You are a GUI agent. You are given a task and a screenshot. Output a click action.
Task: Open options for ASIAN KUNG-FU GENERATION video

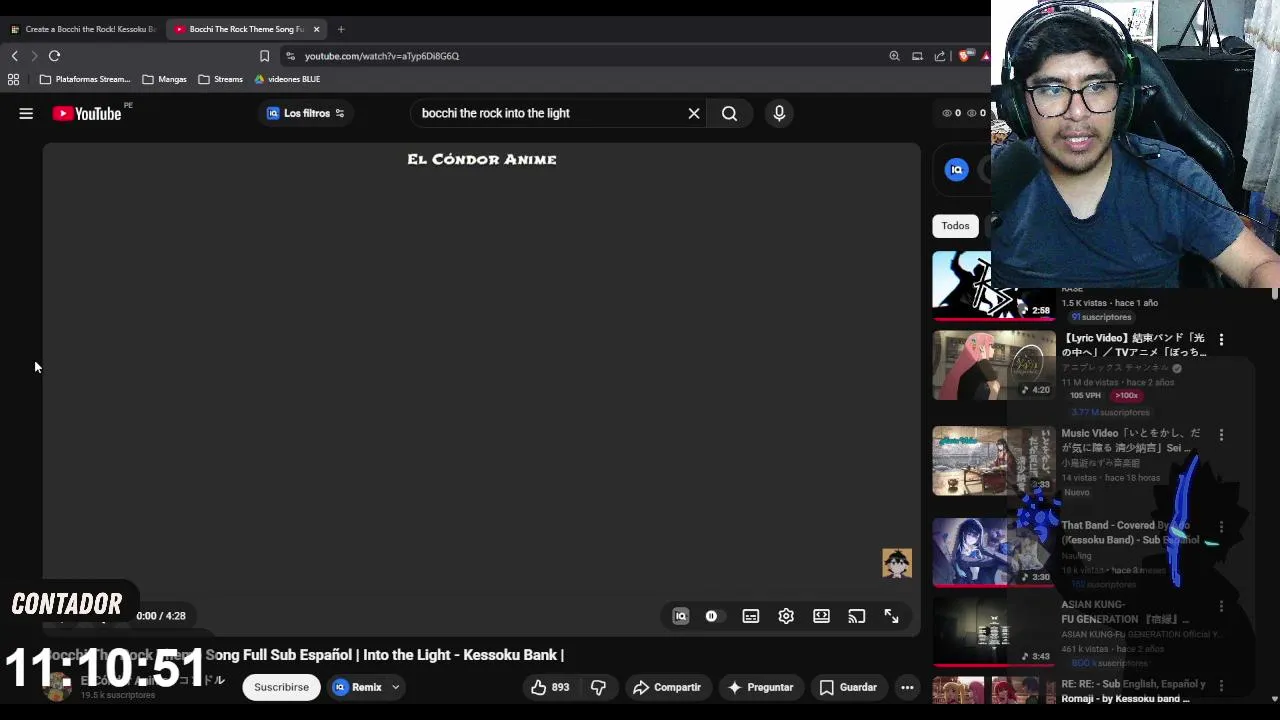tap(1221, 606)
